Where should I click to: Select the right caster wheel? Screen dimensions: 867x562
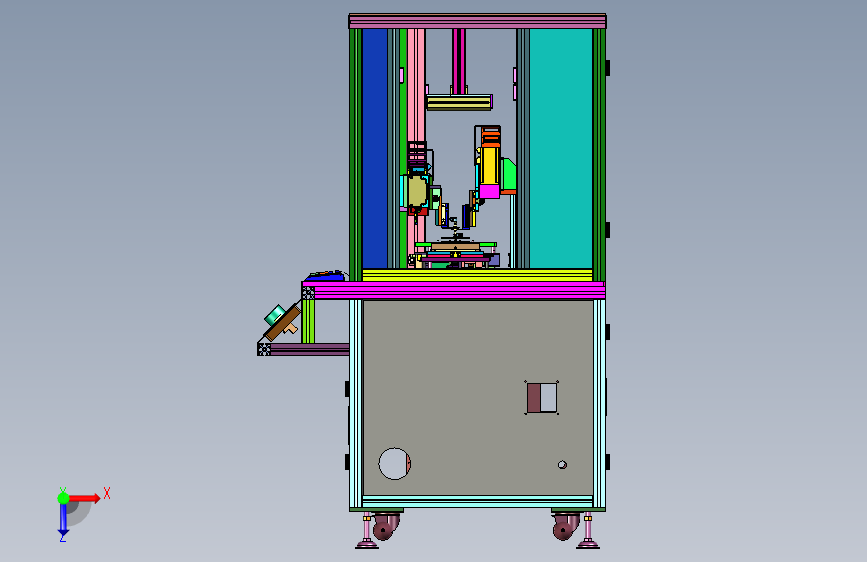[x=566, y=526]
